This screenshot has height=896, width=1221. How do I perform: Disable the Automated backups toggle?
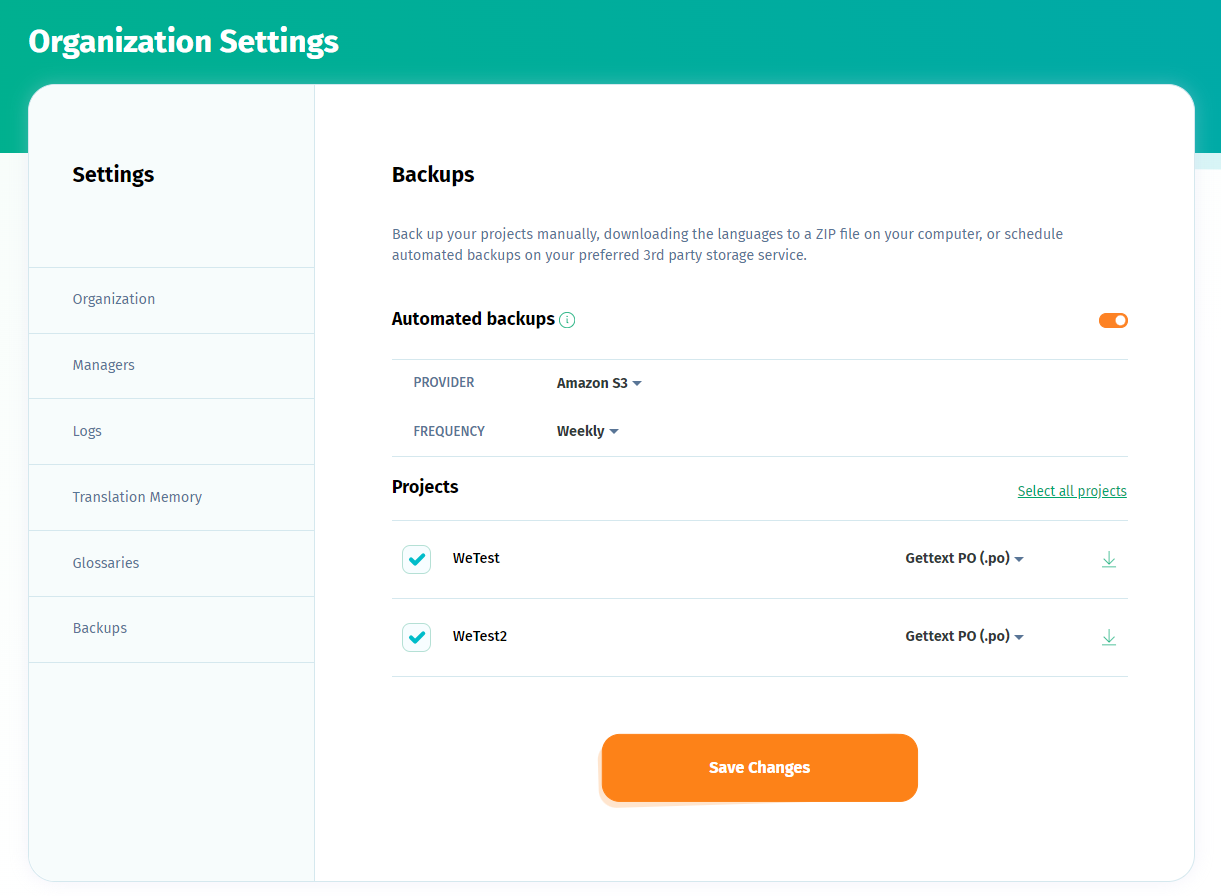coord(1112,320)
